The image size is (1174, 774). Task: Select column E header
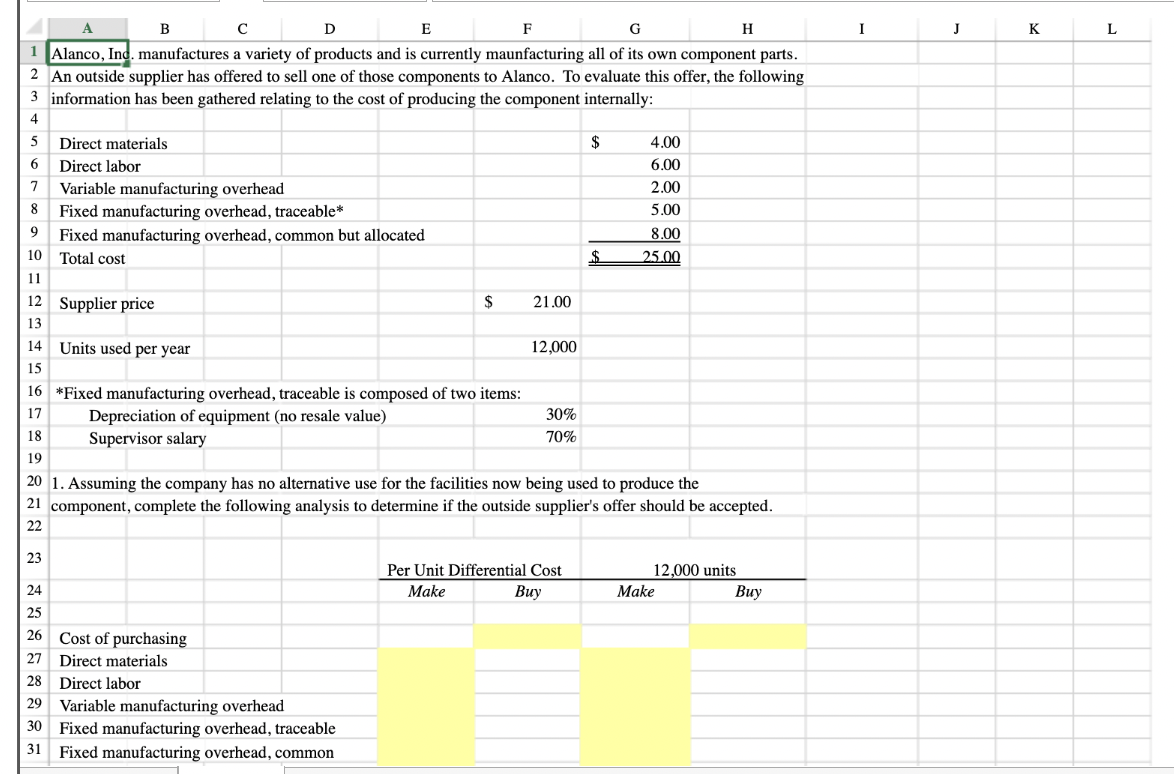tap(425, 28)
